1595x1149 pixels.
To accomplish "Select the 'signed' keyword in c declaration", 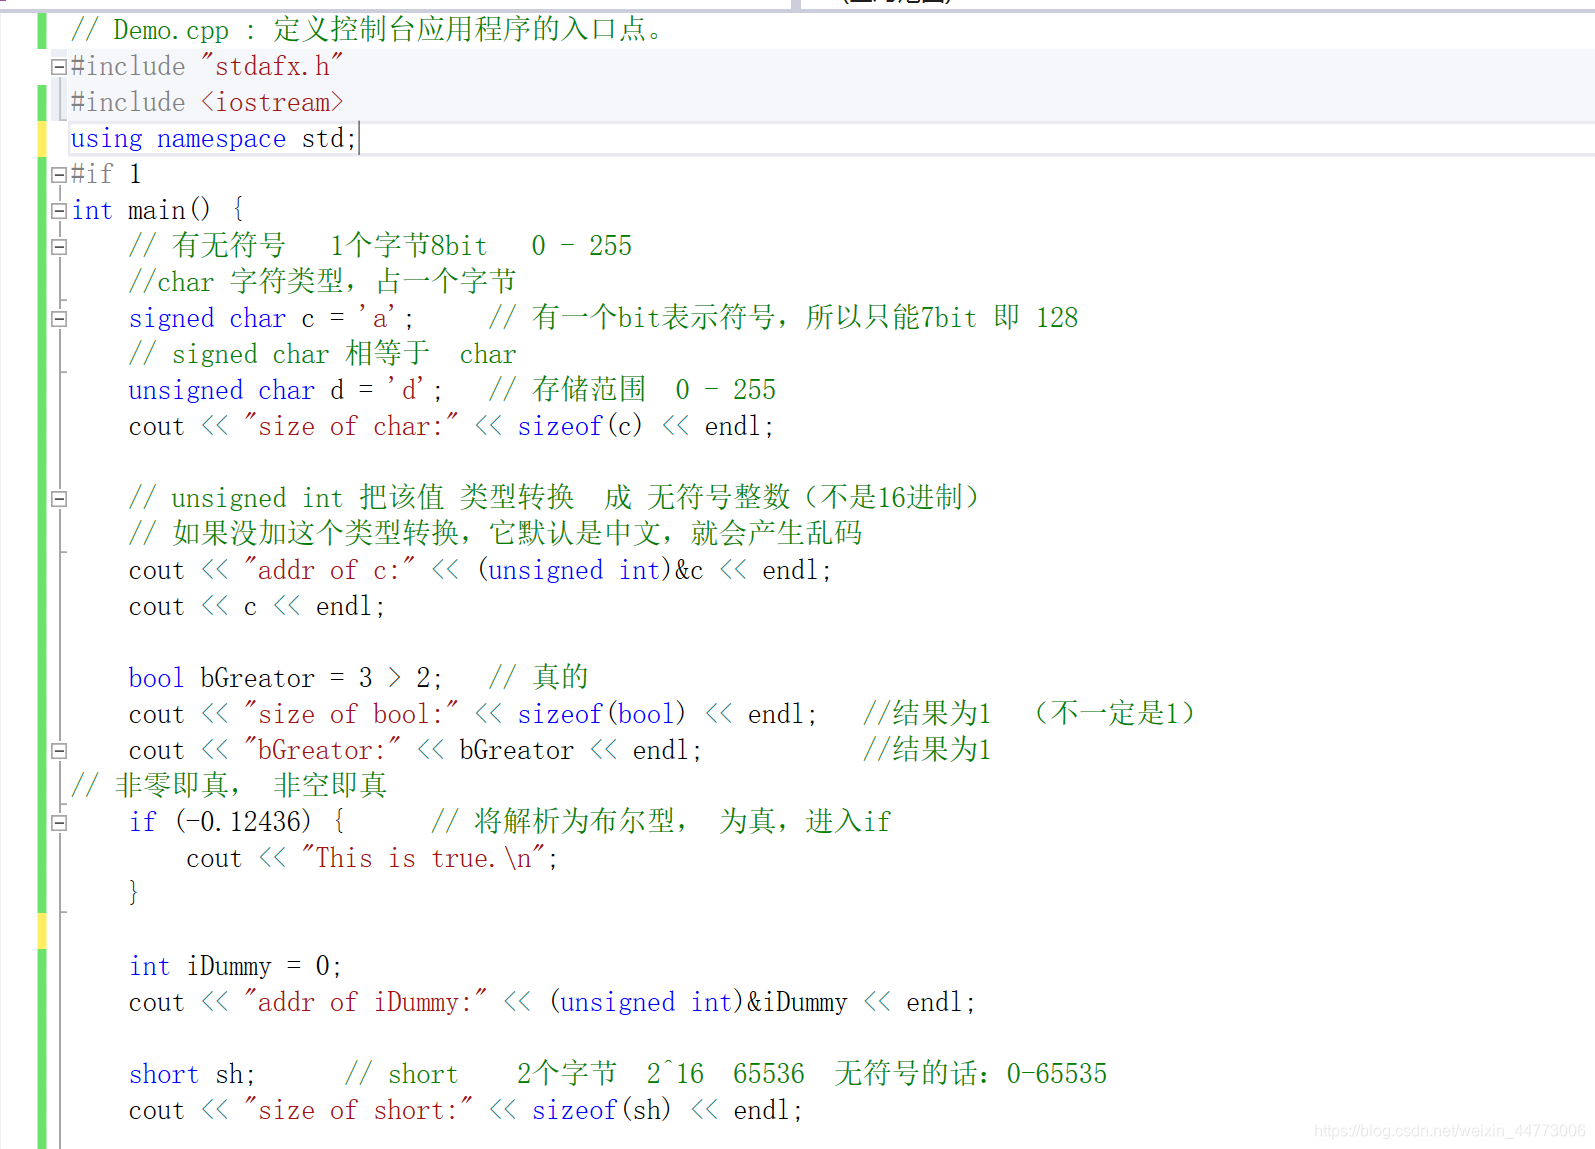I will (171, 319).
